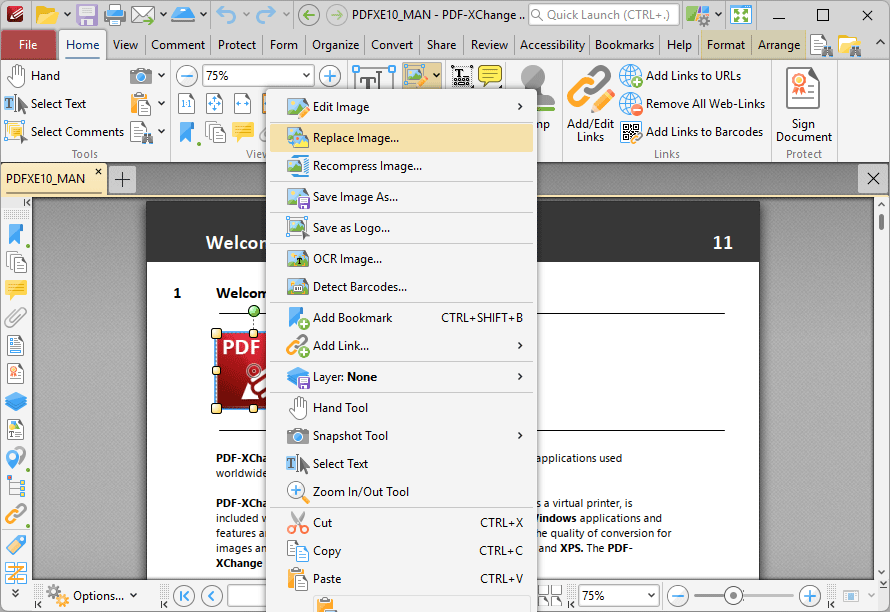The height and width of the screenshot is (612, 890).
Task: Click the Quick Launch search field
Action: pos(603,15)
